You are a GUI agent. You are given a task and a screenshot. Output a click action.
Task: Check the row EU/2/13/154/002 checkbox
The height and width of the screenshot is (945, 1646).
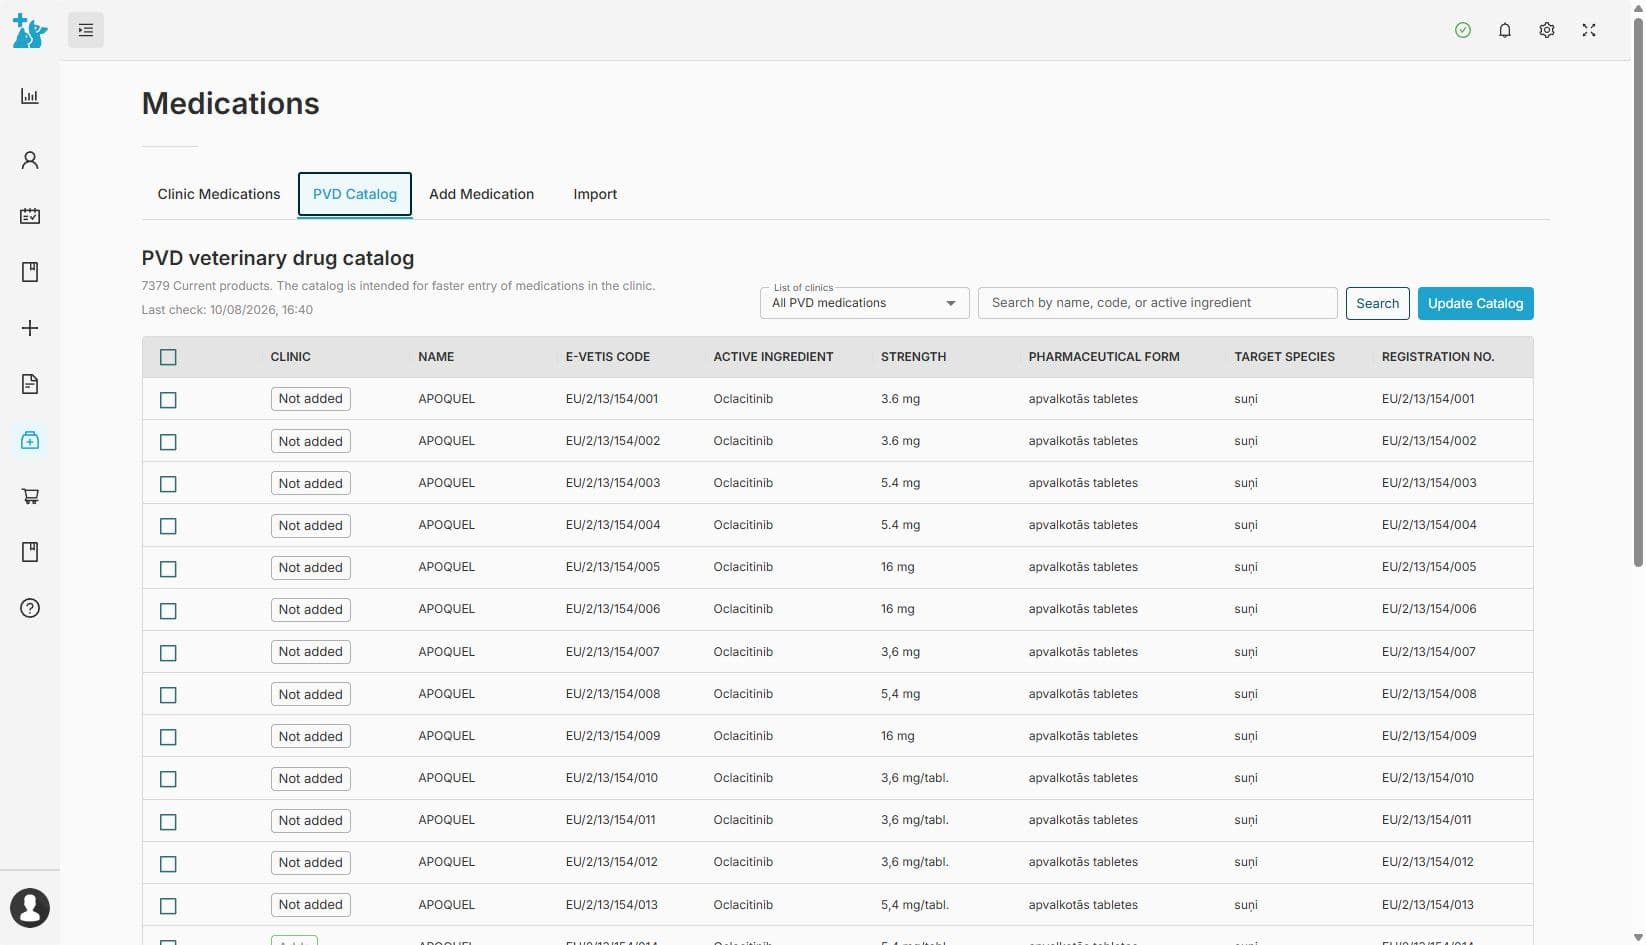click(x=168, y=442)
